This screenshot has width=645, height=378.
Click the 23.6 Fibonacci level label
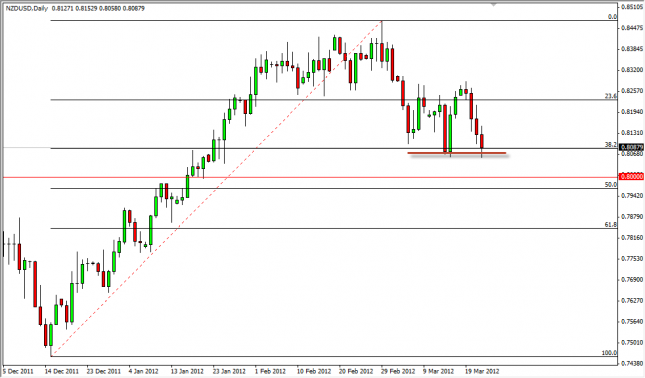[x=611, y=96]
